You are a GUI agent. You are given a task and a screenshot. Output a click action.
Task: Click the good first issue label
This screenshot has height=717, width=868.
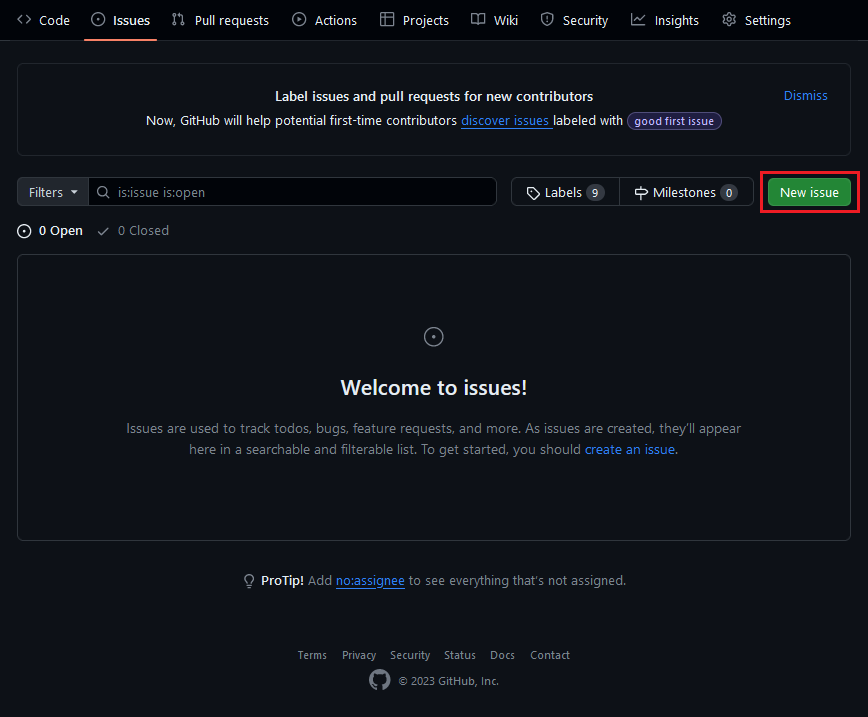[674, 121]
